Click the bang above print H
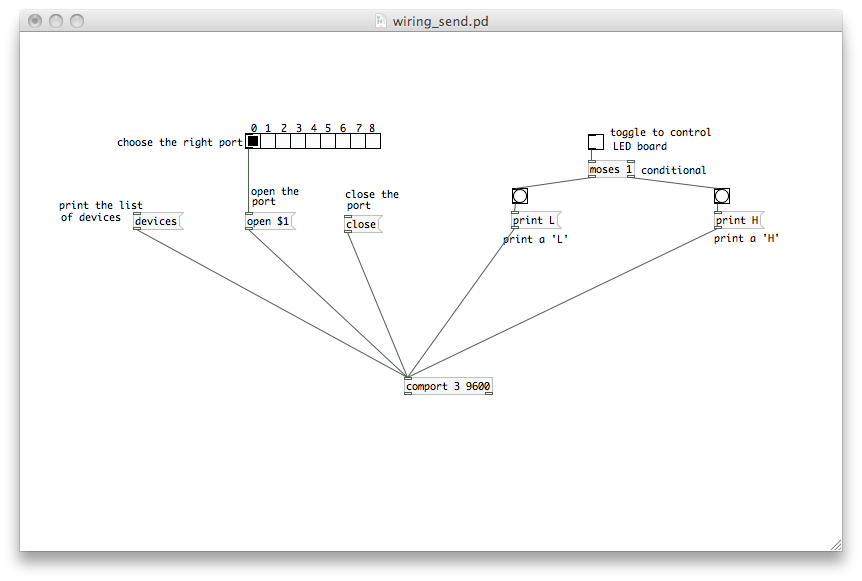 [722, 196]
